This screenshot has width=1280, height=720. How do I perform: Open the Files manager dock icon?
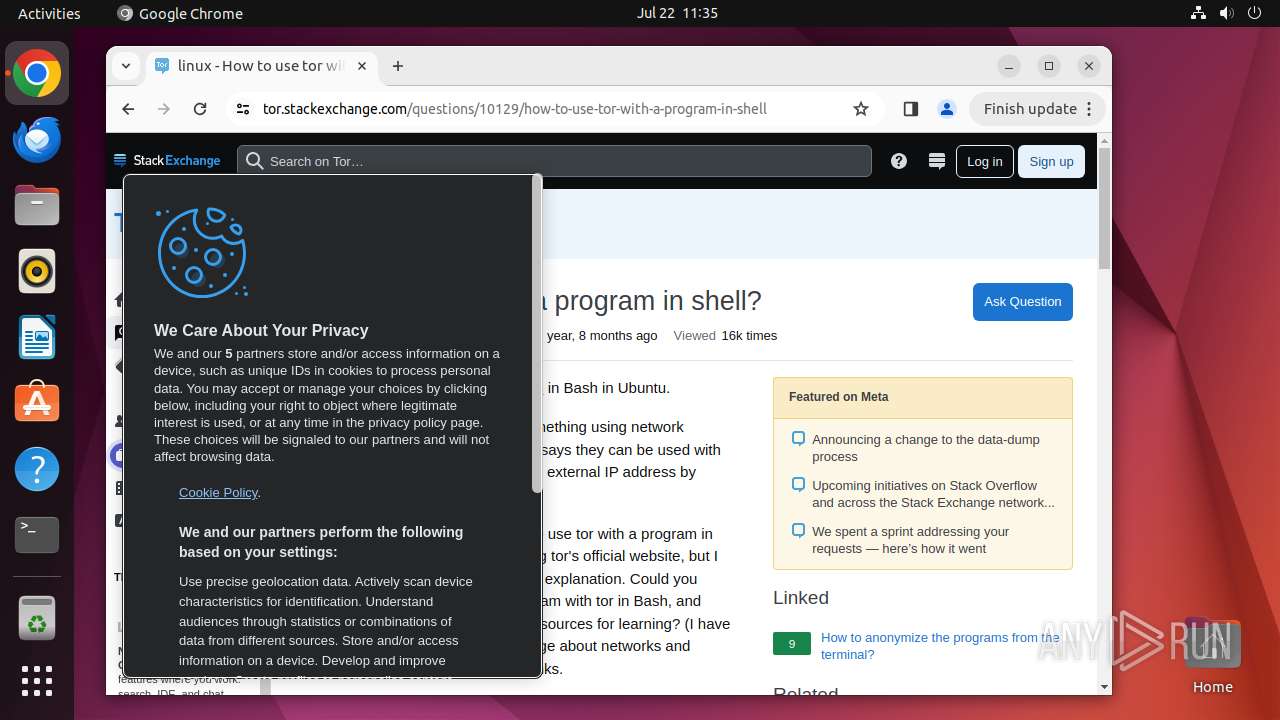(x=37, y=206)
